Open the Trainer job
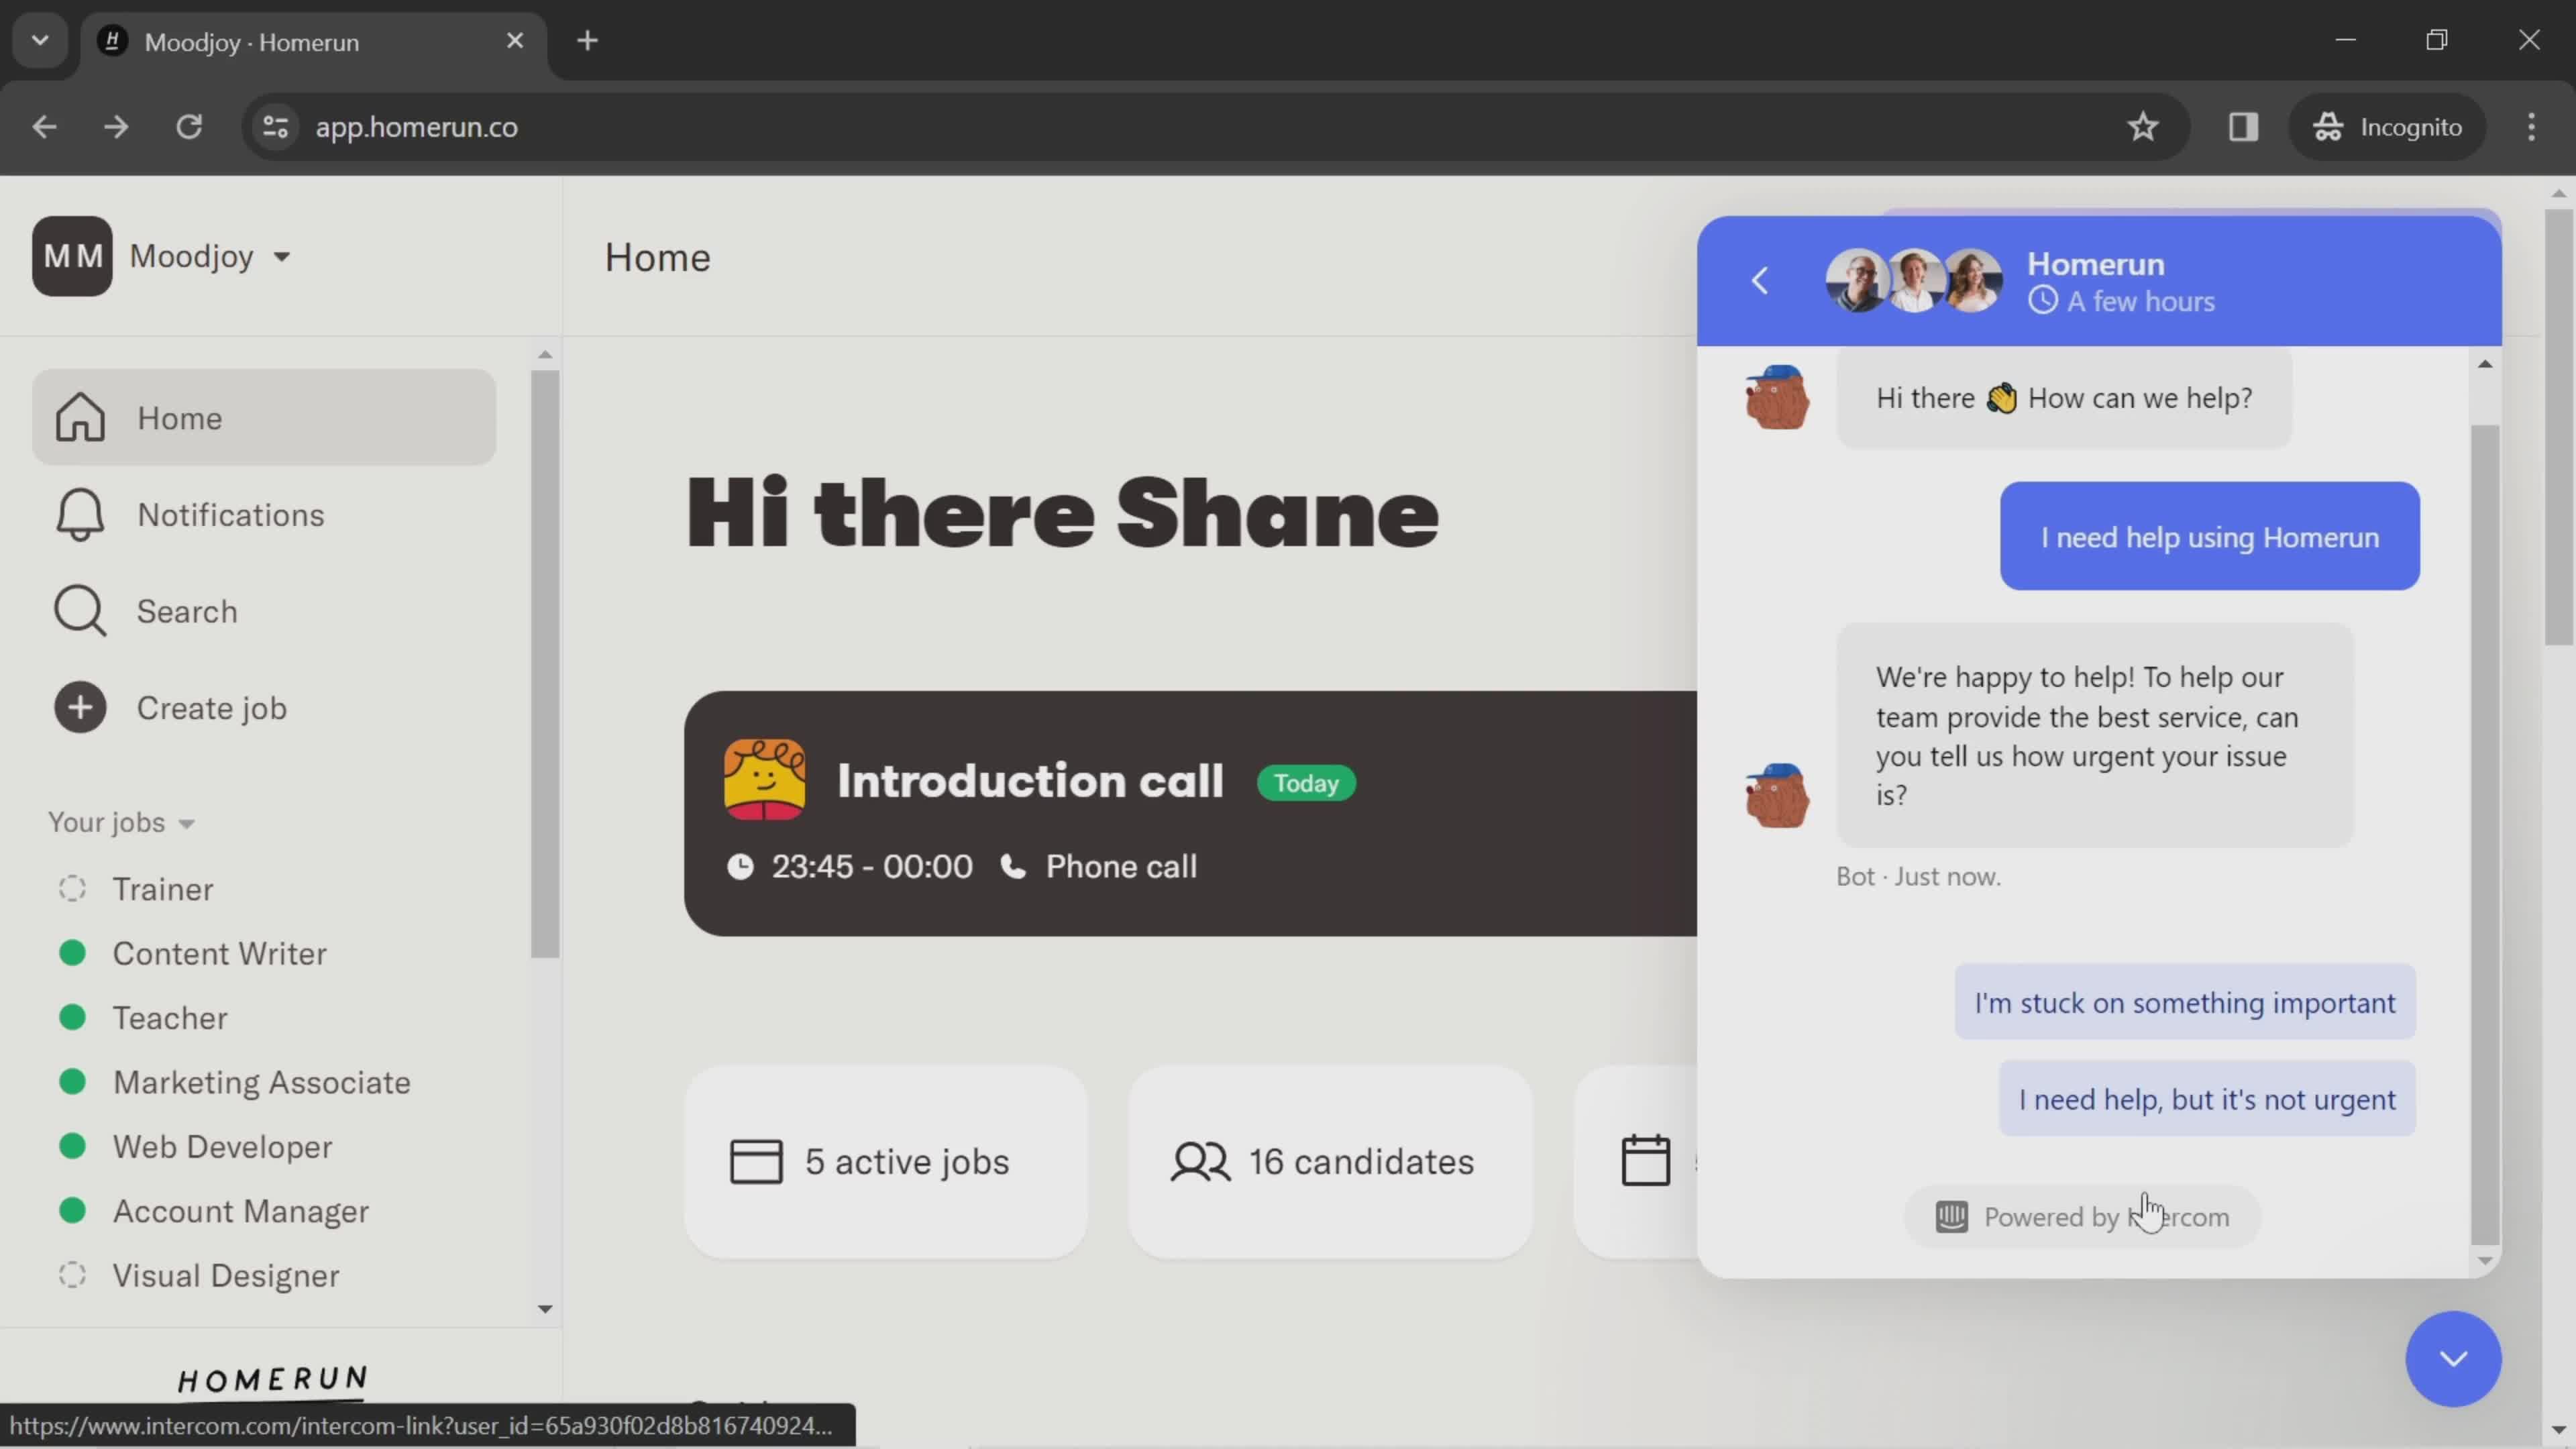Viewport: 2576px width, 1449px height. point(162,889)
